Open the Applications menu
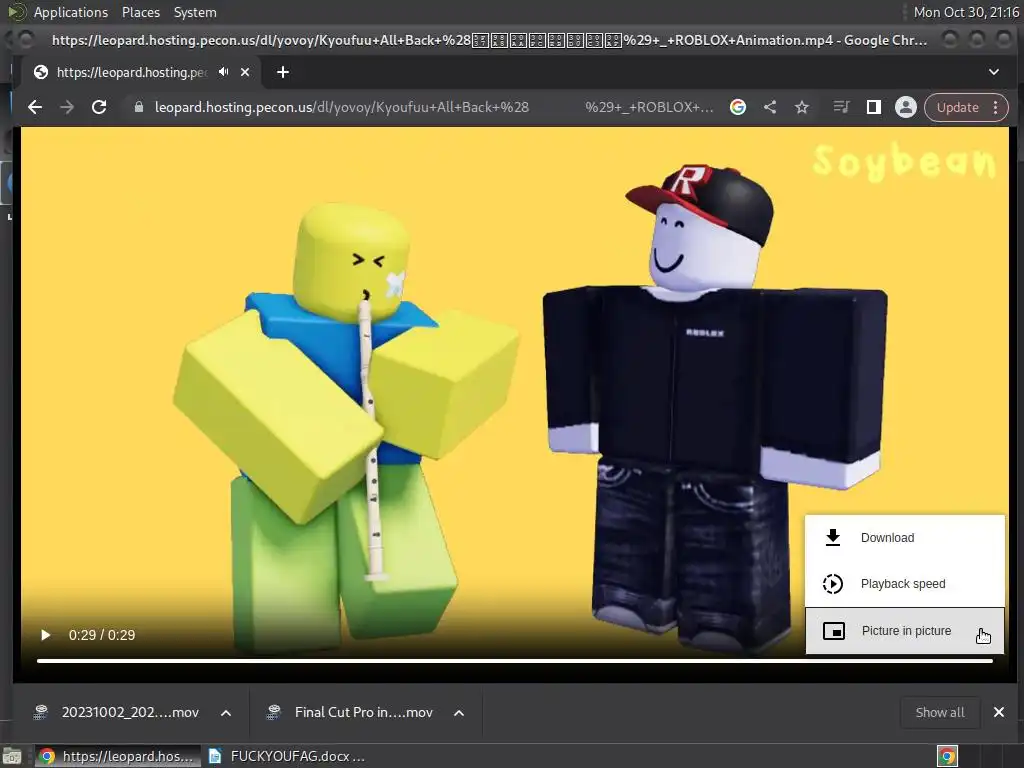The width and height of the screenshot is (1024, 768). (71, 12)
